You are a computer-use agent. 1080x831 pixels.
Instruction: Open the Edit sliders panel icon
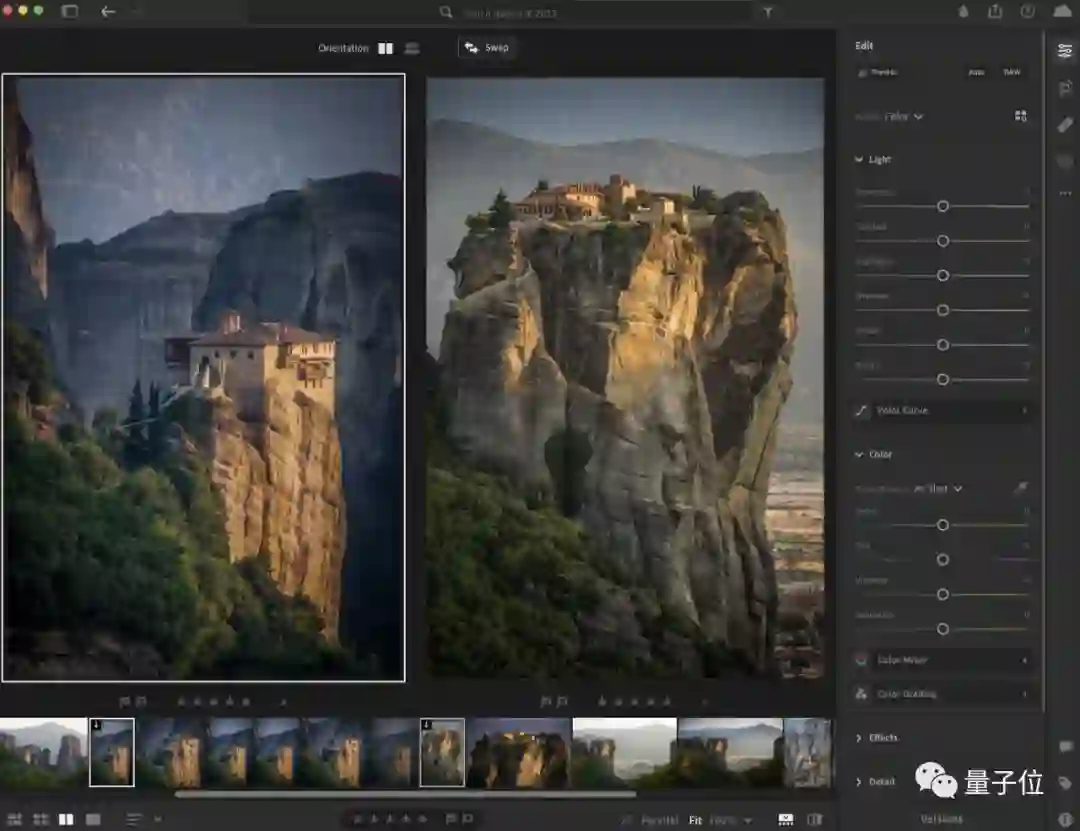click(x=1064, y=51)
